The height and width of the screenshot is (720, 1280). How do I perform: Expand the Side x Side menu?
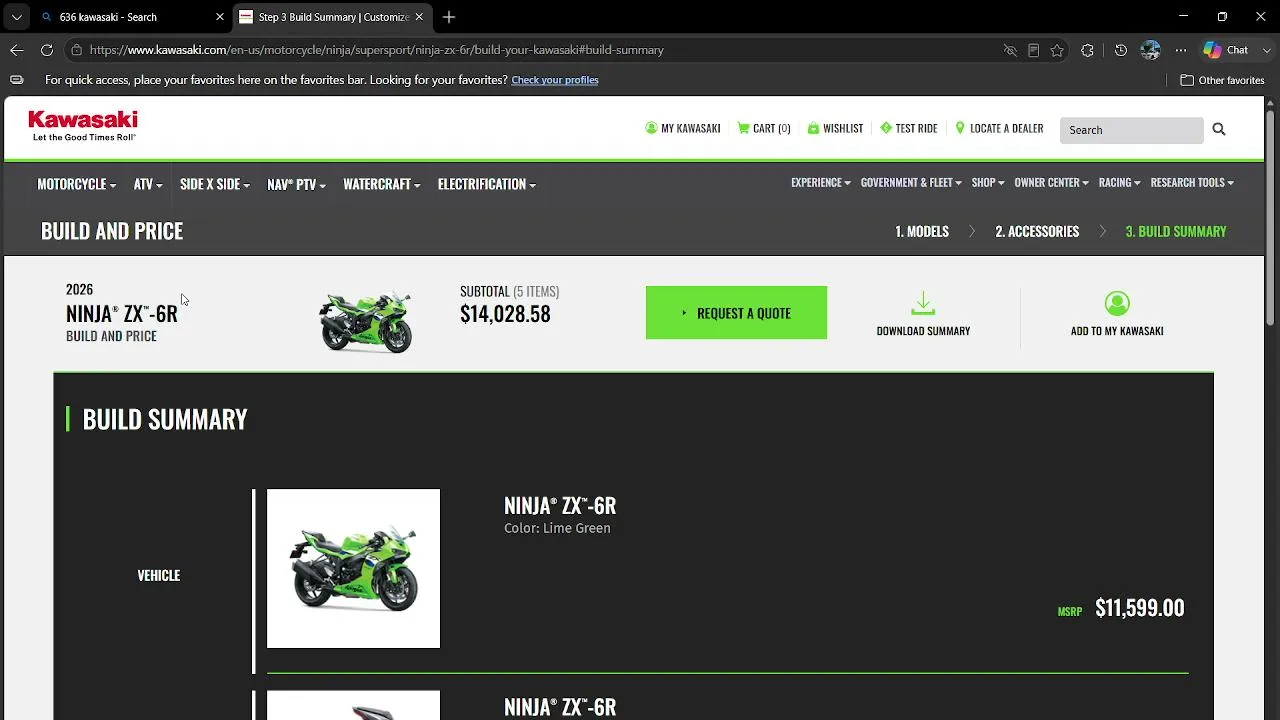[215, 184]
